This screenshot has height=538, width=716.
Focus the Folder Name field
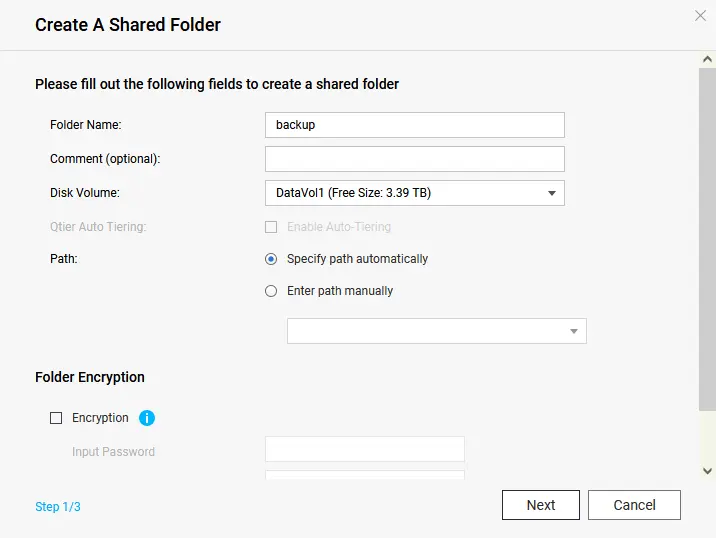point(415,125)
